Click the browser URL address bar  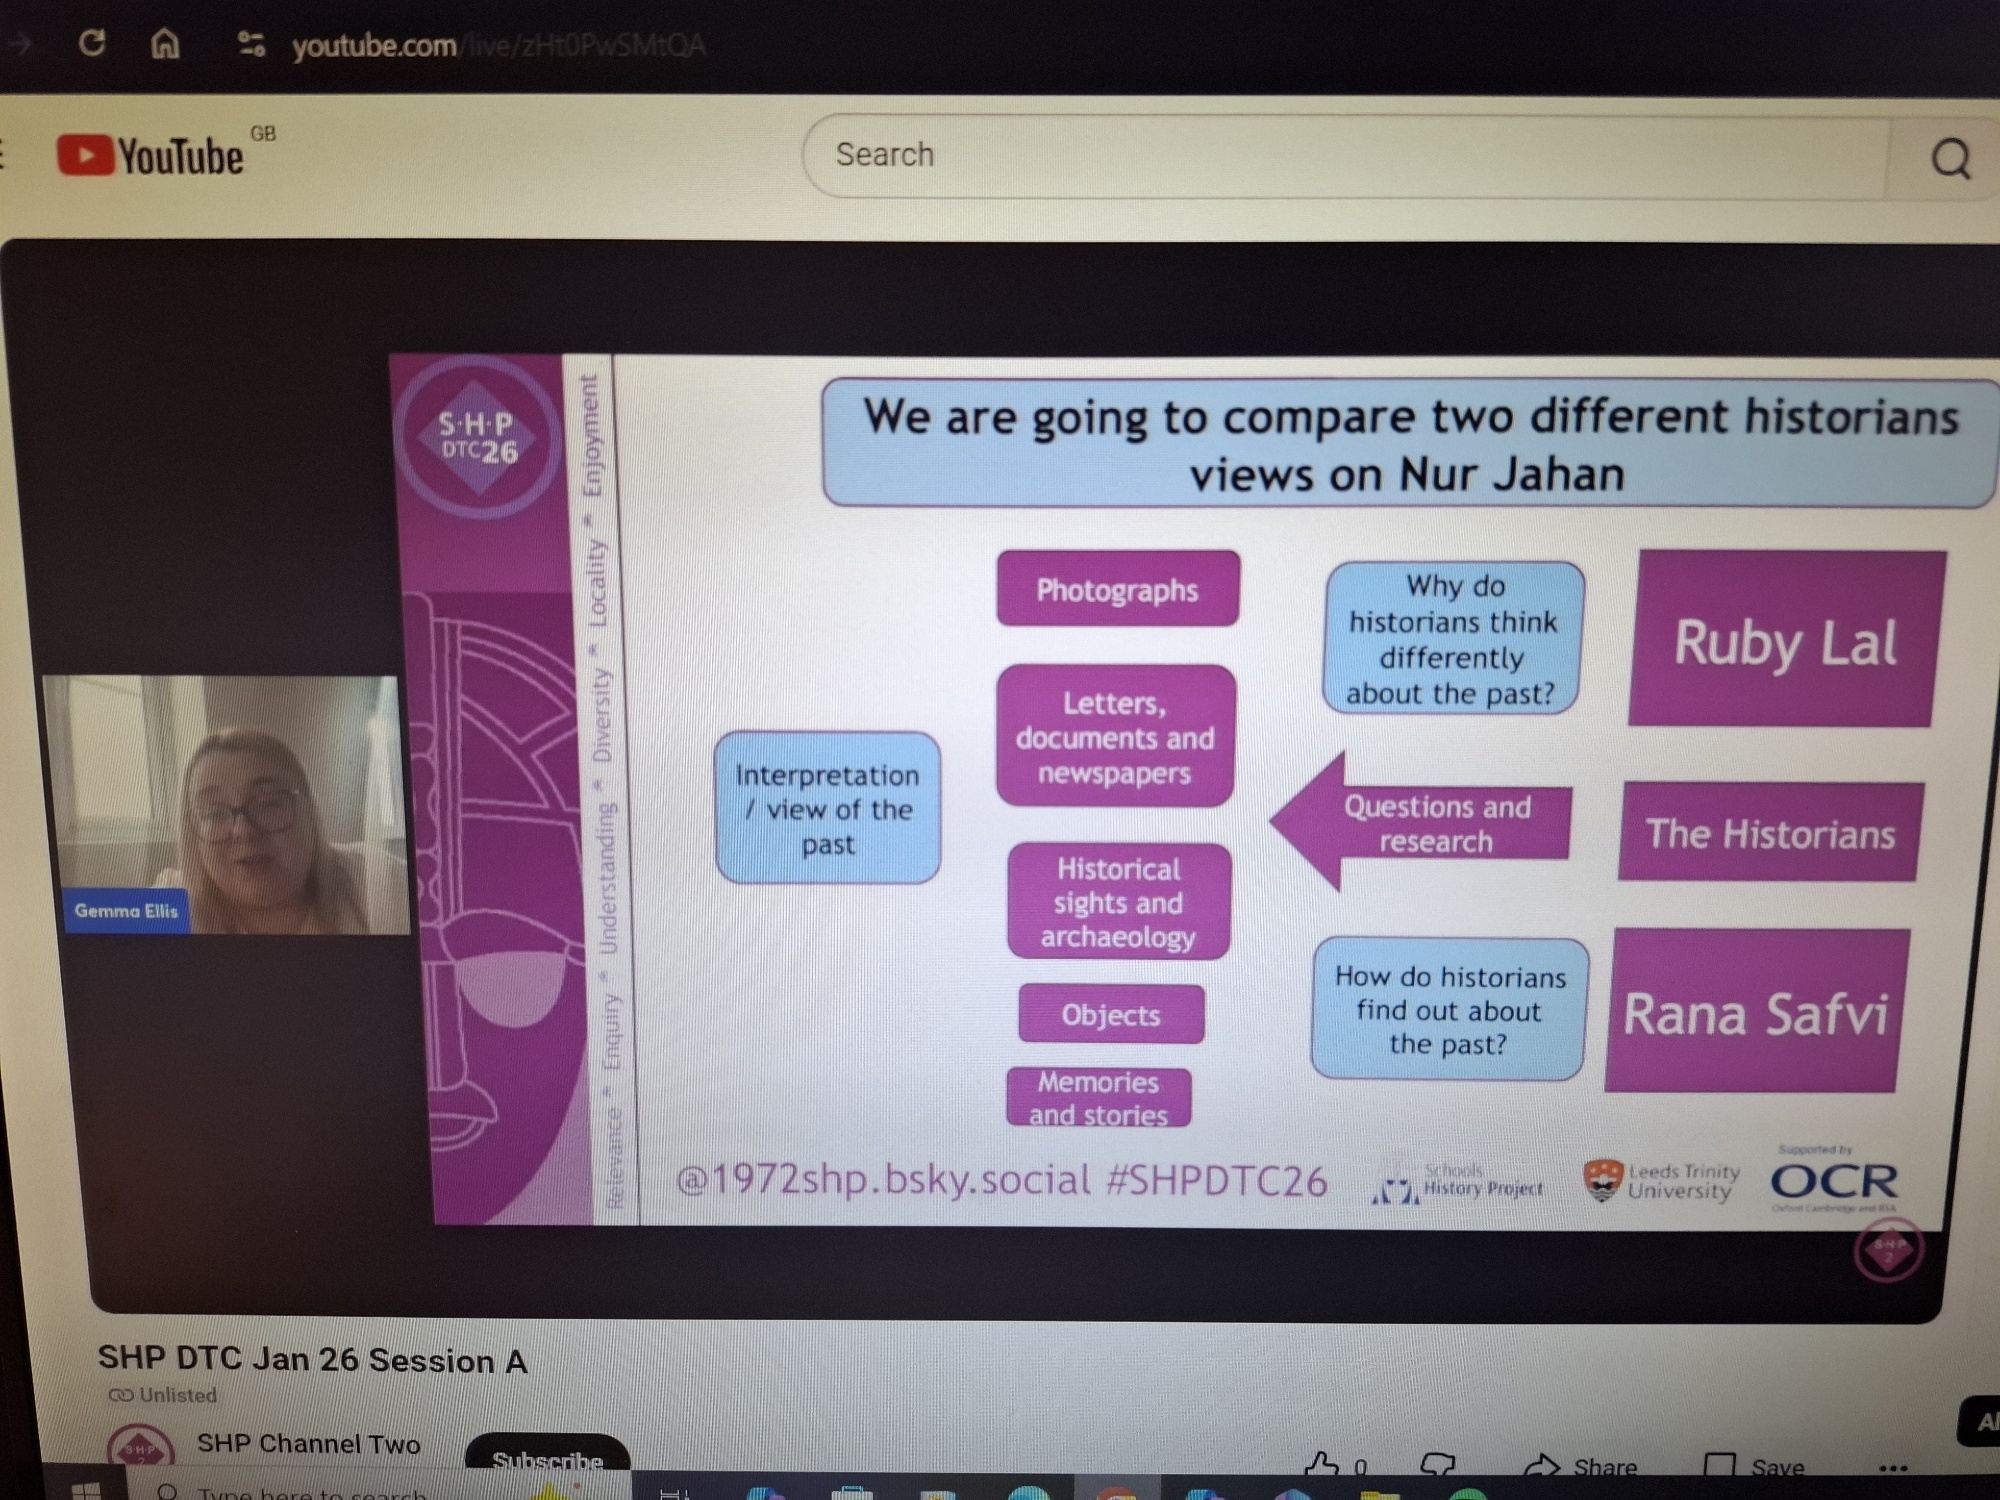pyautogui.click(x=498, y=46)
